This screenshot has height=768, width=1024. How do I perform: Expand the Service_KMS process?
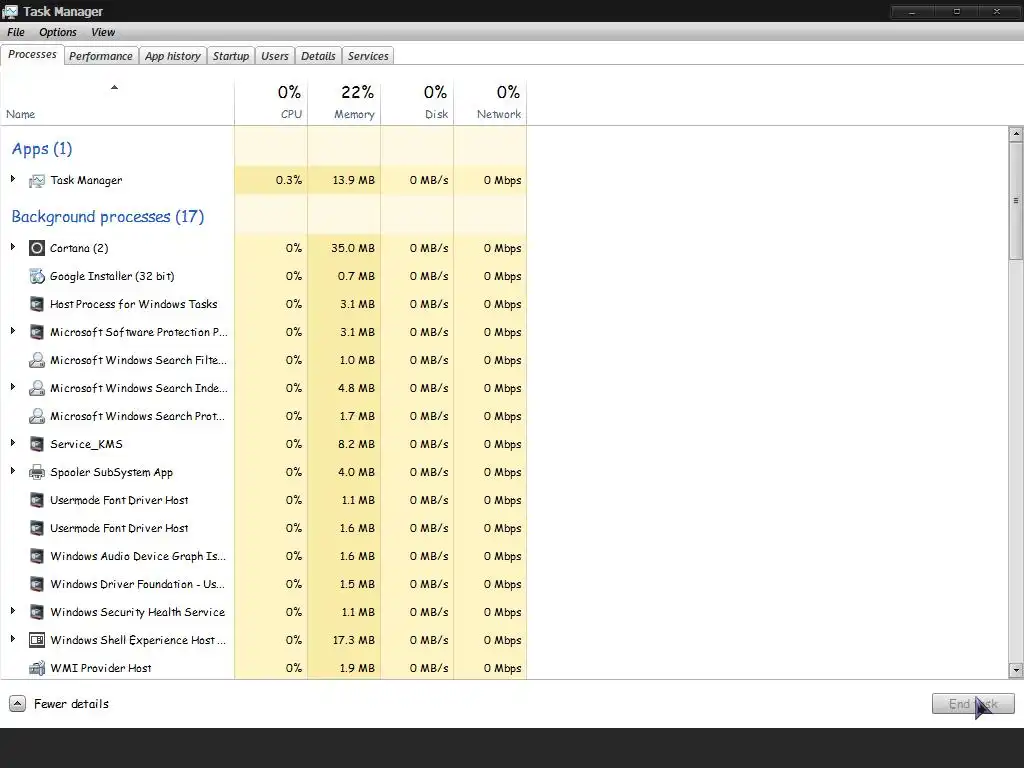12,442
